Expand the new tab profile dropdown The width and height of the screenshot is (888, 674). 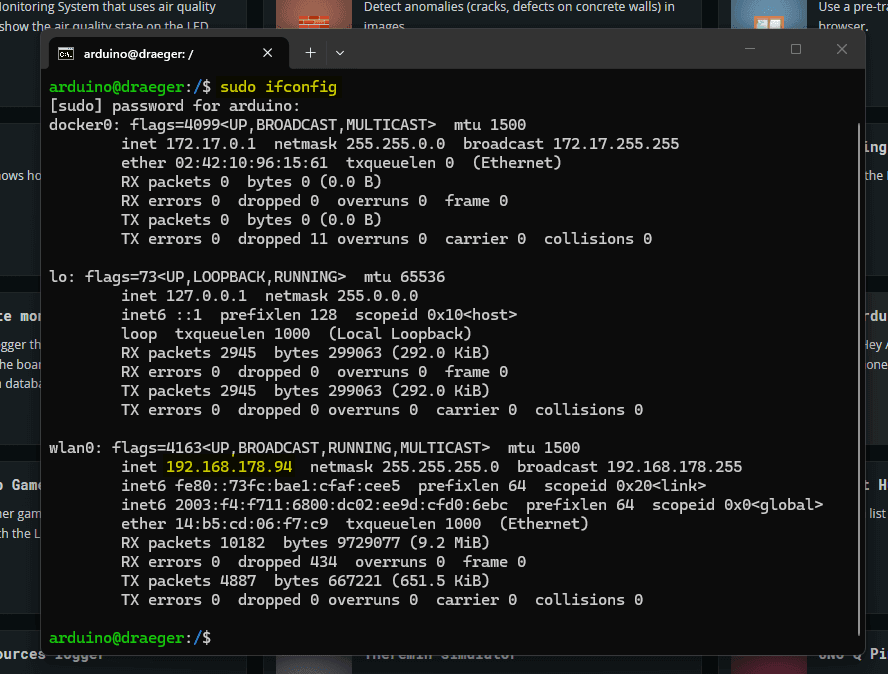coord(340,52)
